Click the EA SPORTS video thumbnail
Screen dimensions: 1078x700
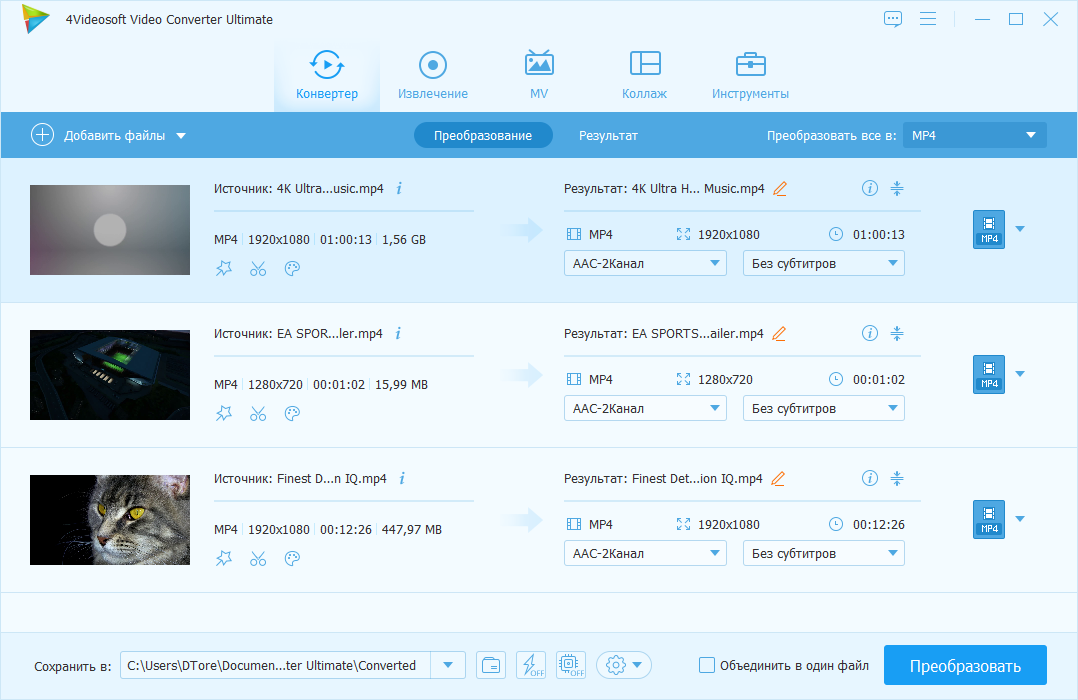click(110, 375)
